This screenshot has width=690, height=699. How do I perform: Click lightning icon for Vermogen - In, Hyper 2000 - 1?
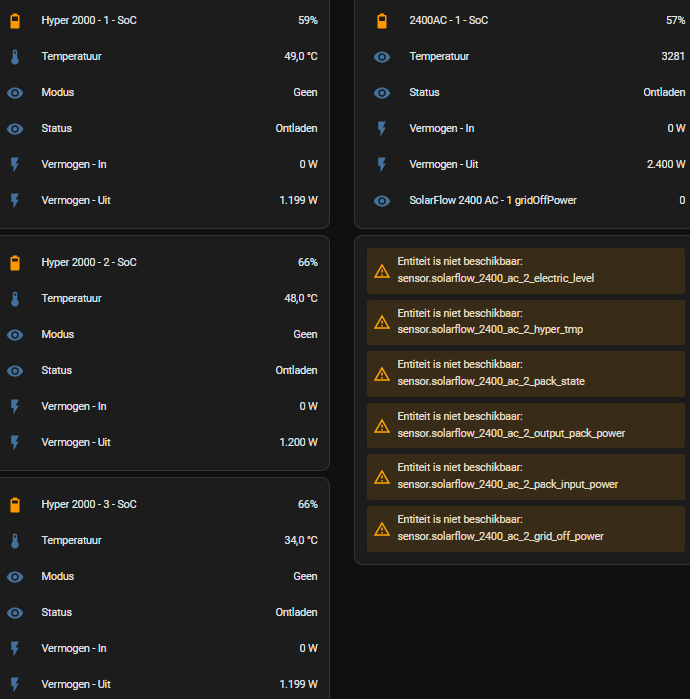coord(15,164)
